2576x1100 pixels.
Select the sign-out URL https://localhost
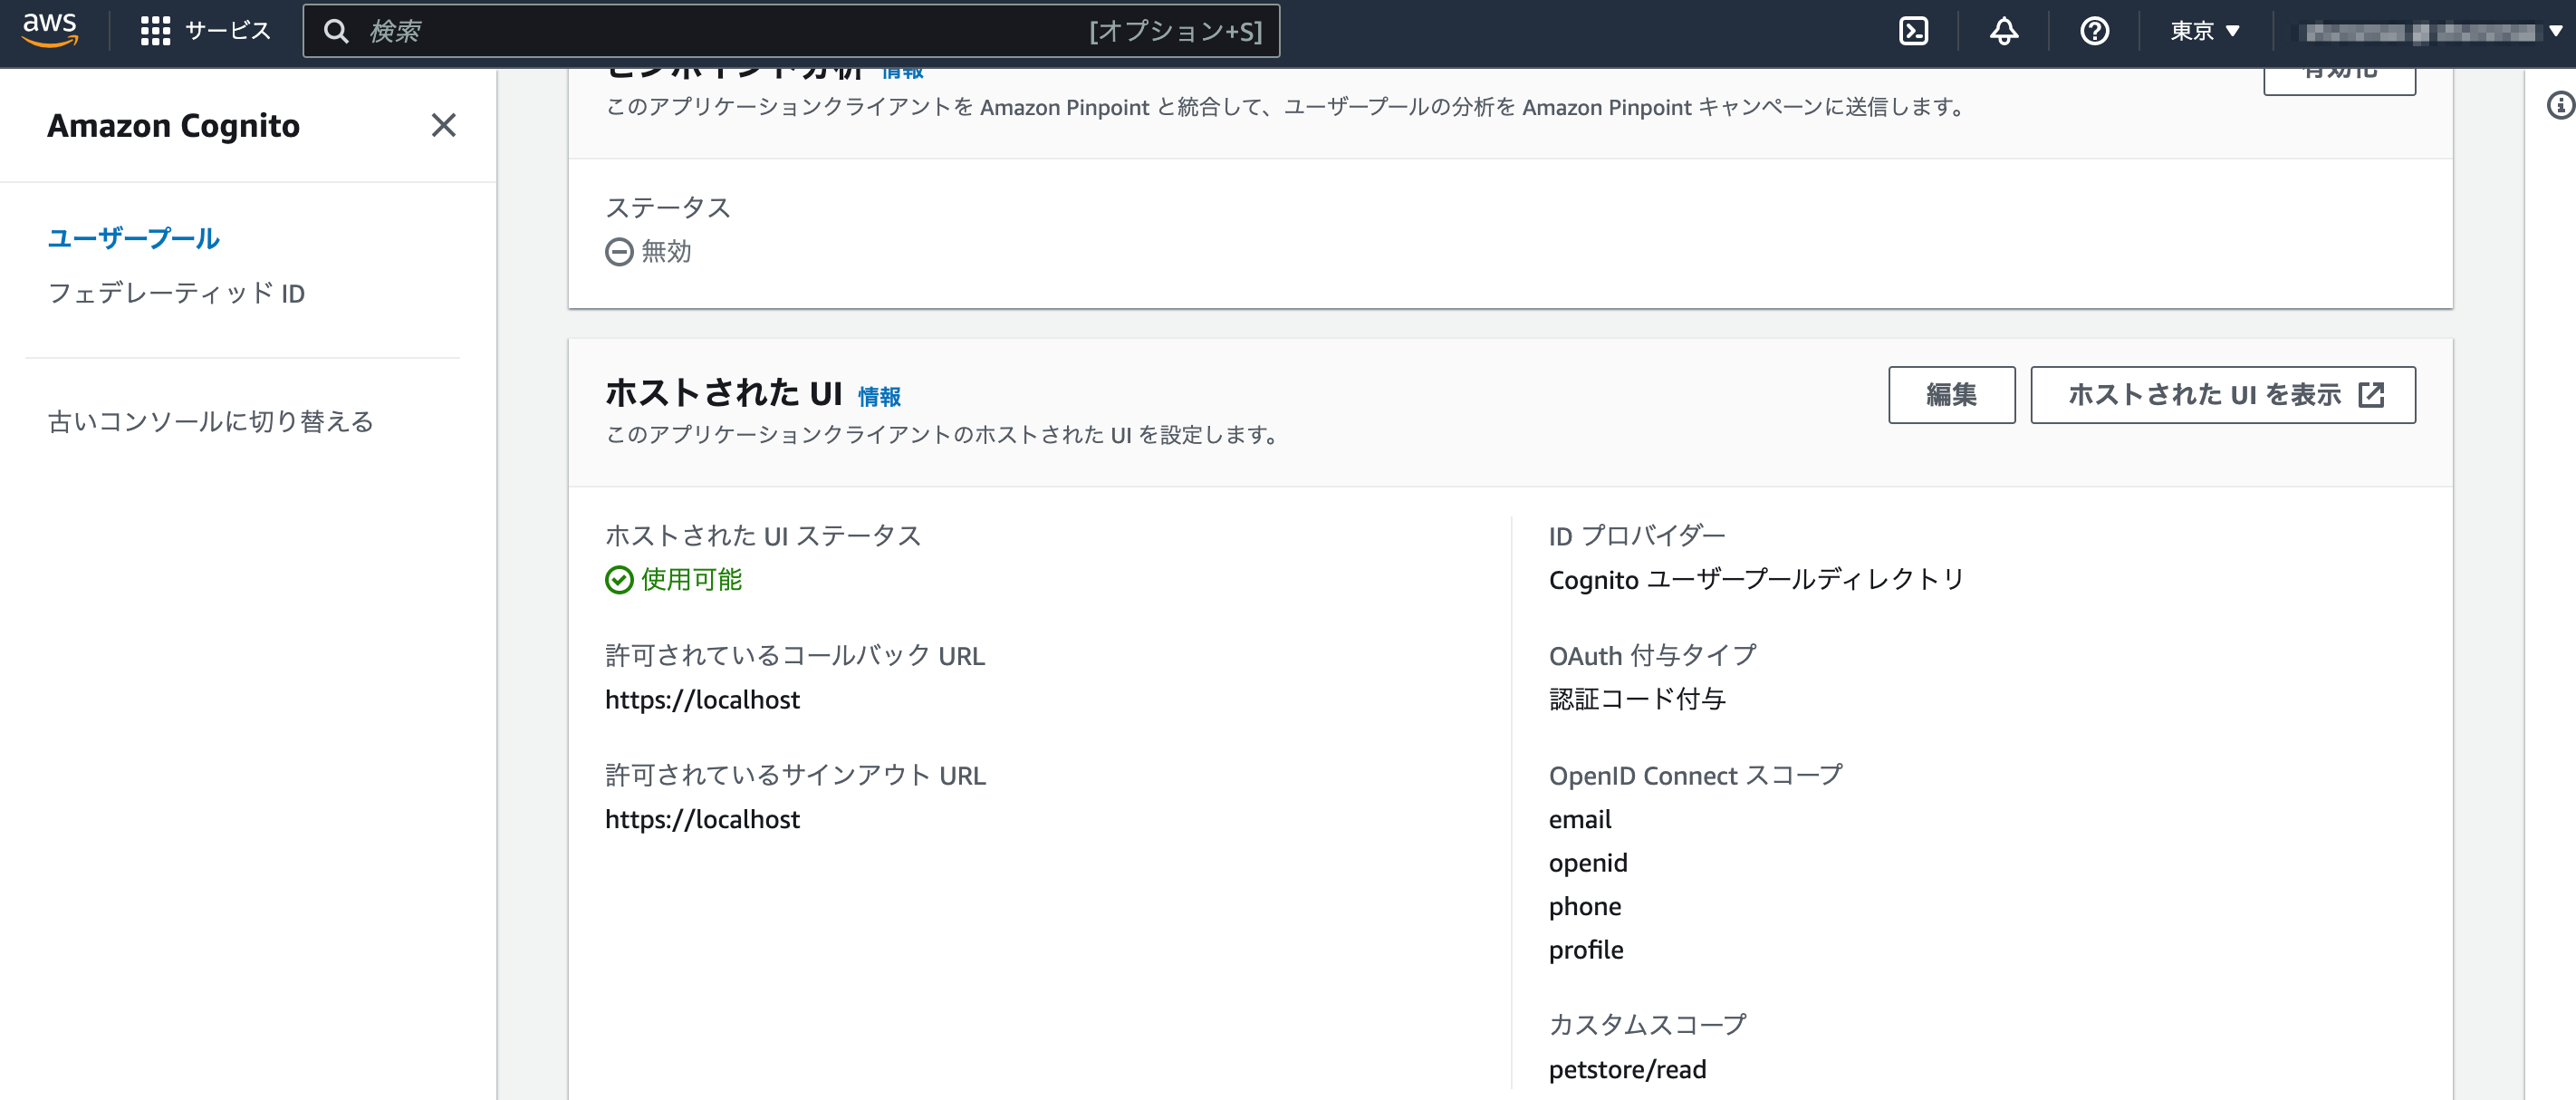click(702, 820)
